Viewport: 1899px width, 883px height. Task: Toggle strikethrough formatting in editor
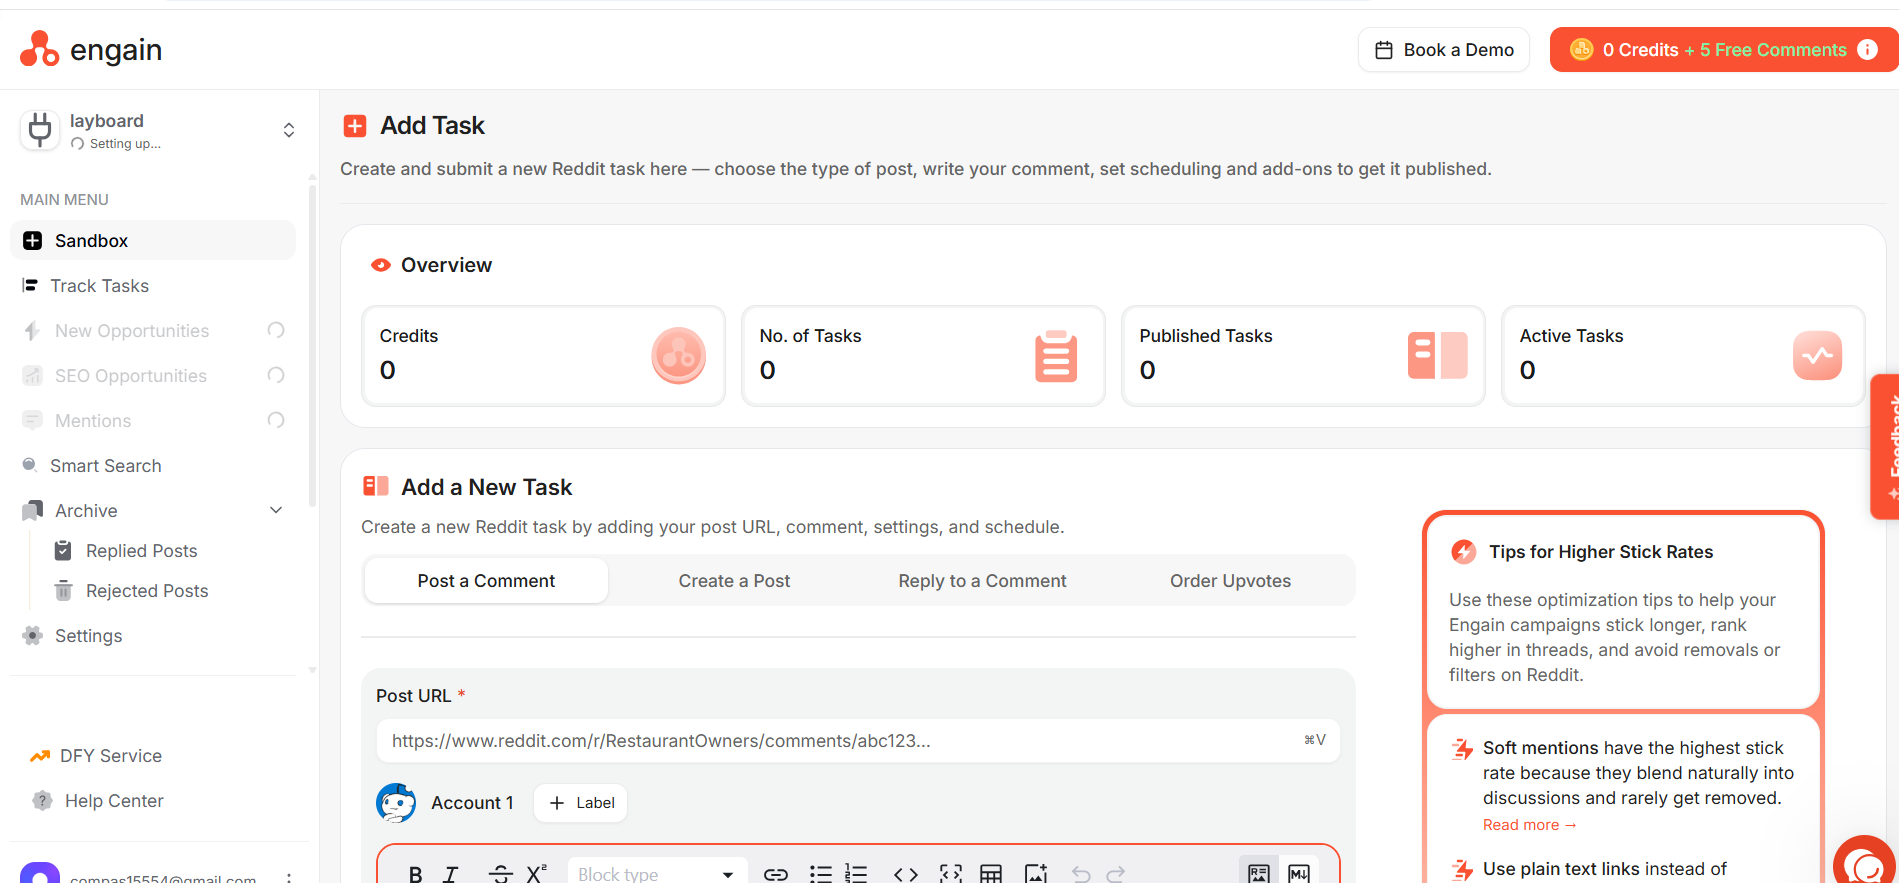click(x=500, y=874)
